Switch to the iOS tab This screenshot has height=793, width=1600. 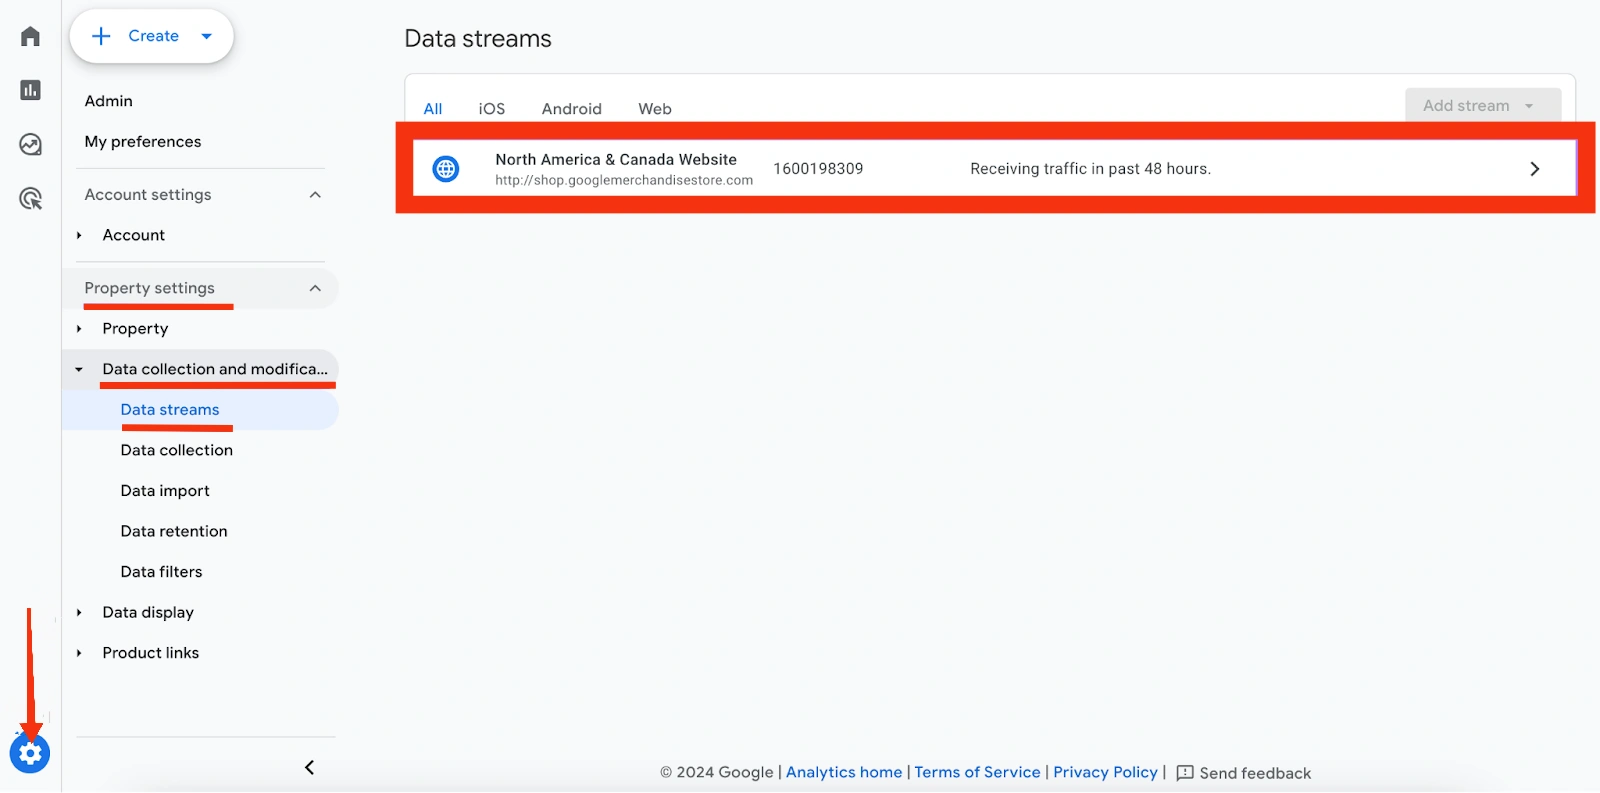click(492, 109)
